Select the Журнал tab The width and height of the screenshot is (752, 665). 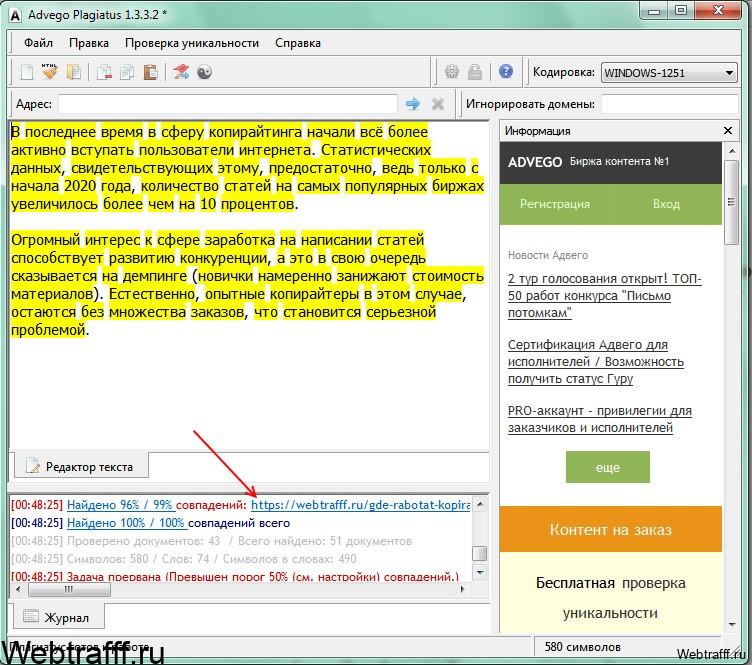pos(58,617)
